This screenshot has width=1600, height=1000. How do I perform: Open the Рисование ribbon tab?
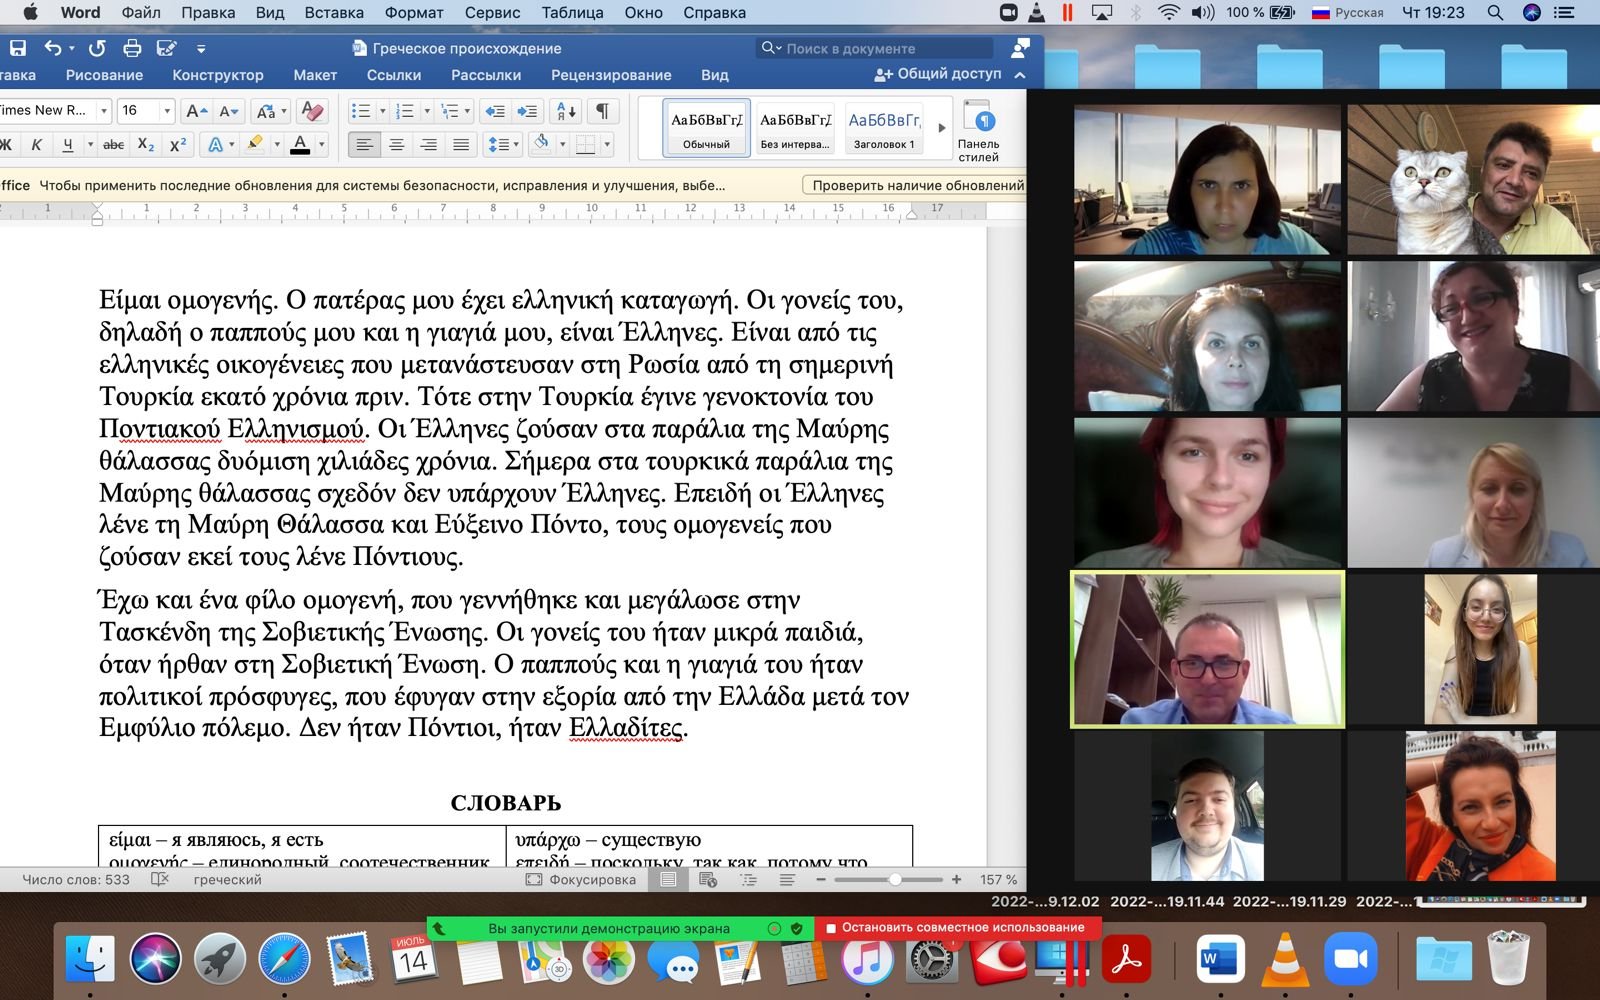(x=104, y=75)
